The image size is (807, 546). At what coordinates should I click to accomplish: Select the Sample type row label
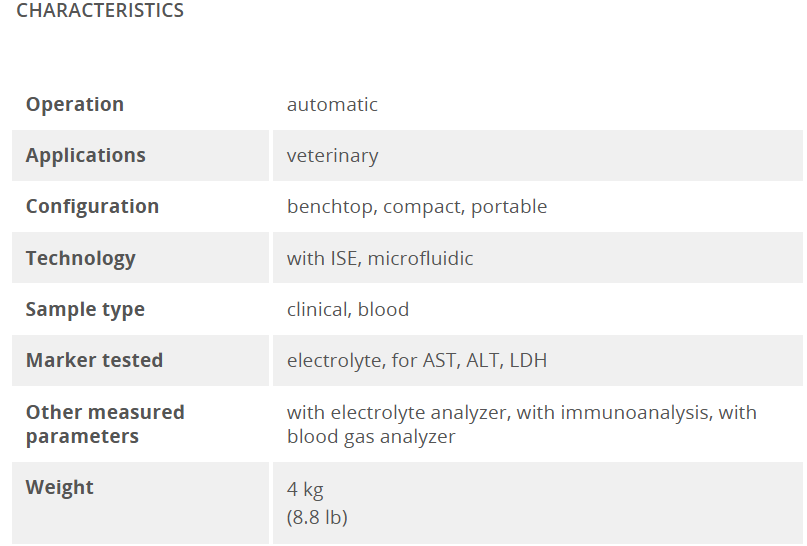tap(85, 309)
